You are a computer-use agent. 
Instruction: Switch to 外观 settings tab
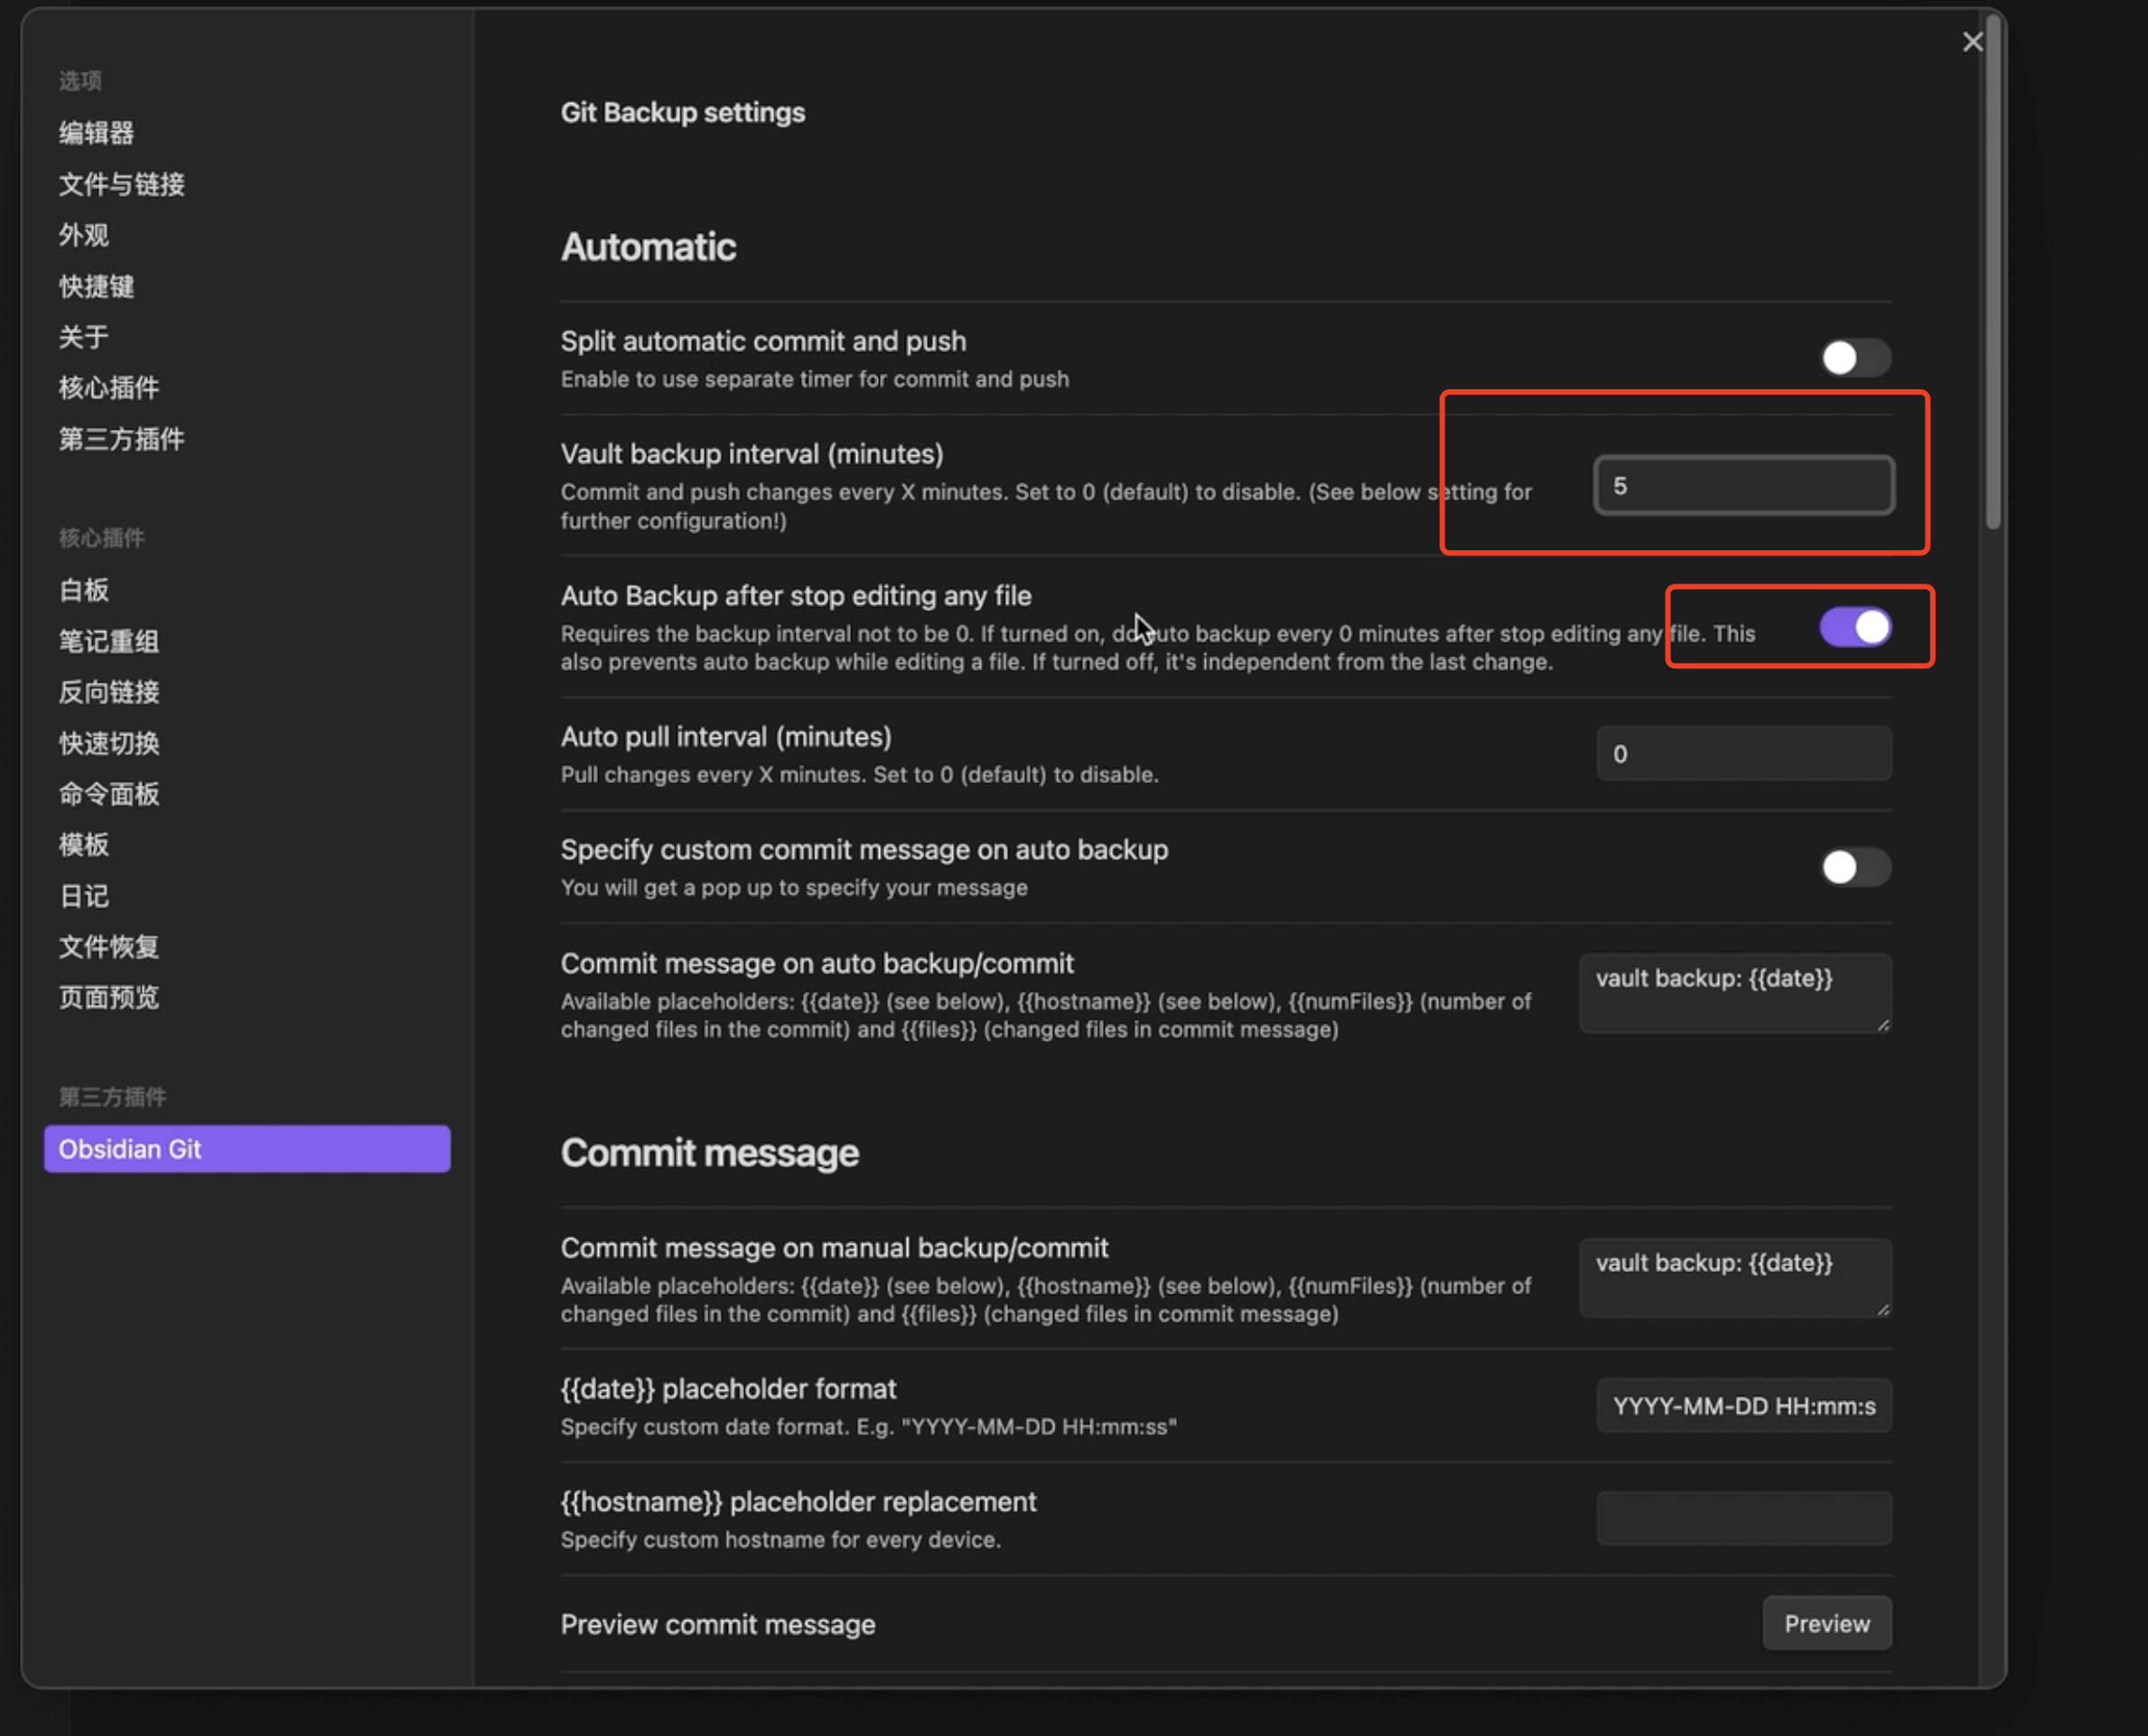[x=83, y=235]
